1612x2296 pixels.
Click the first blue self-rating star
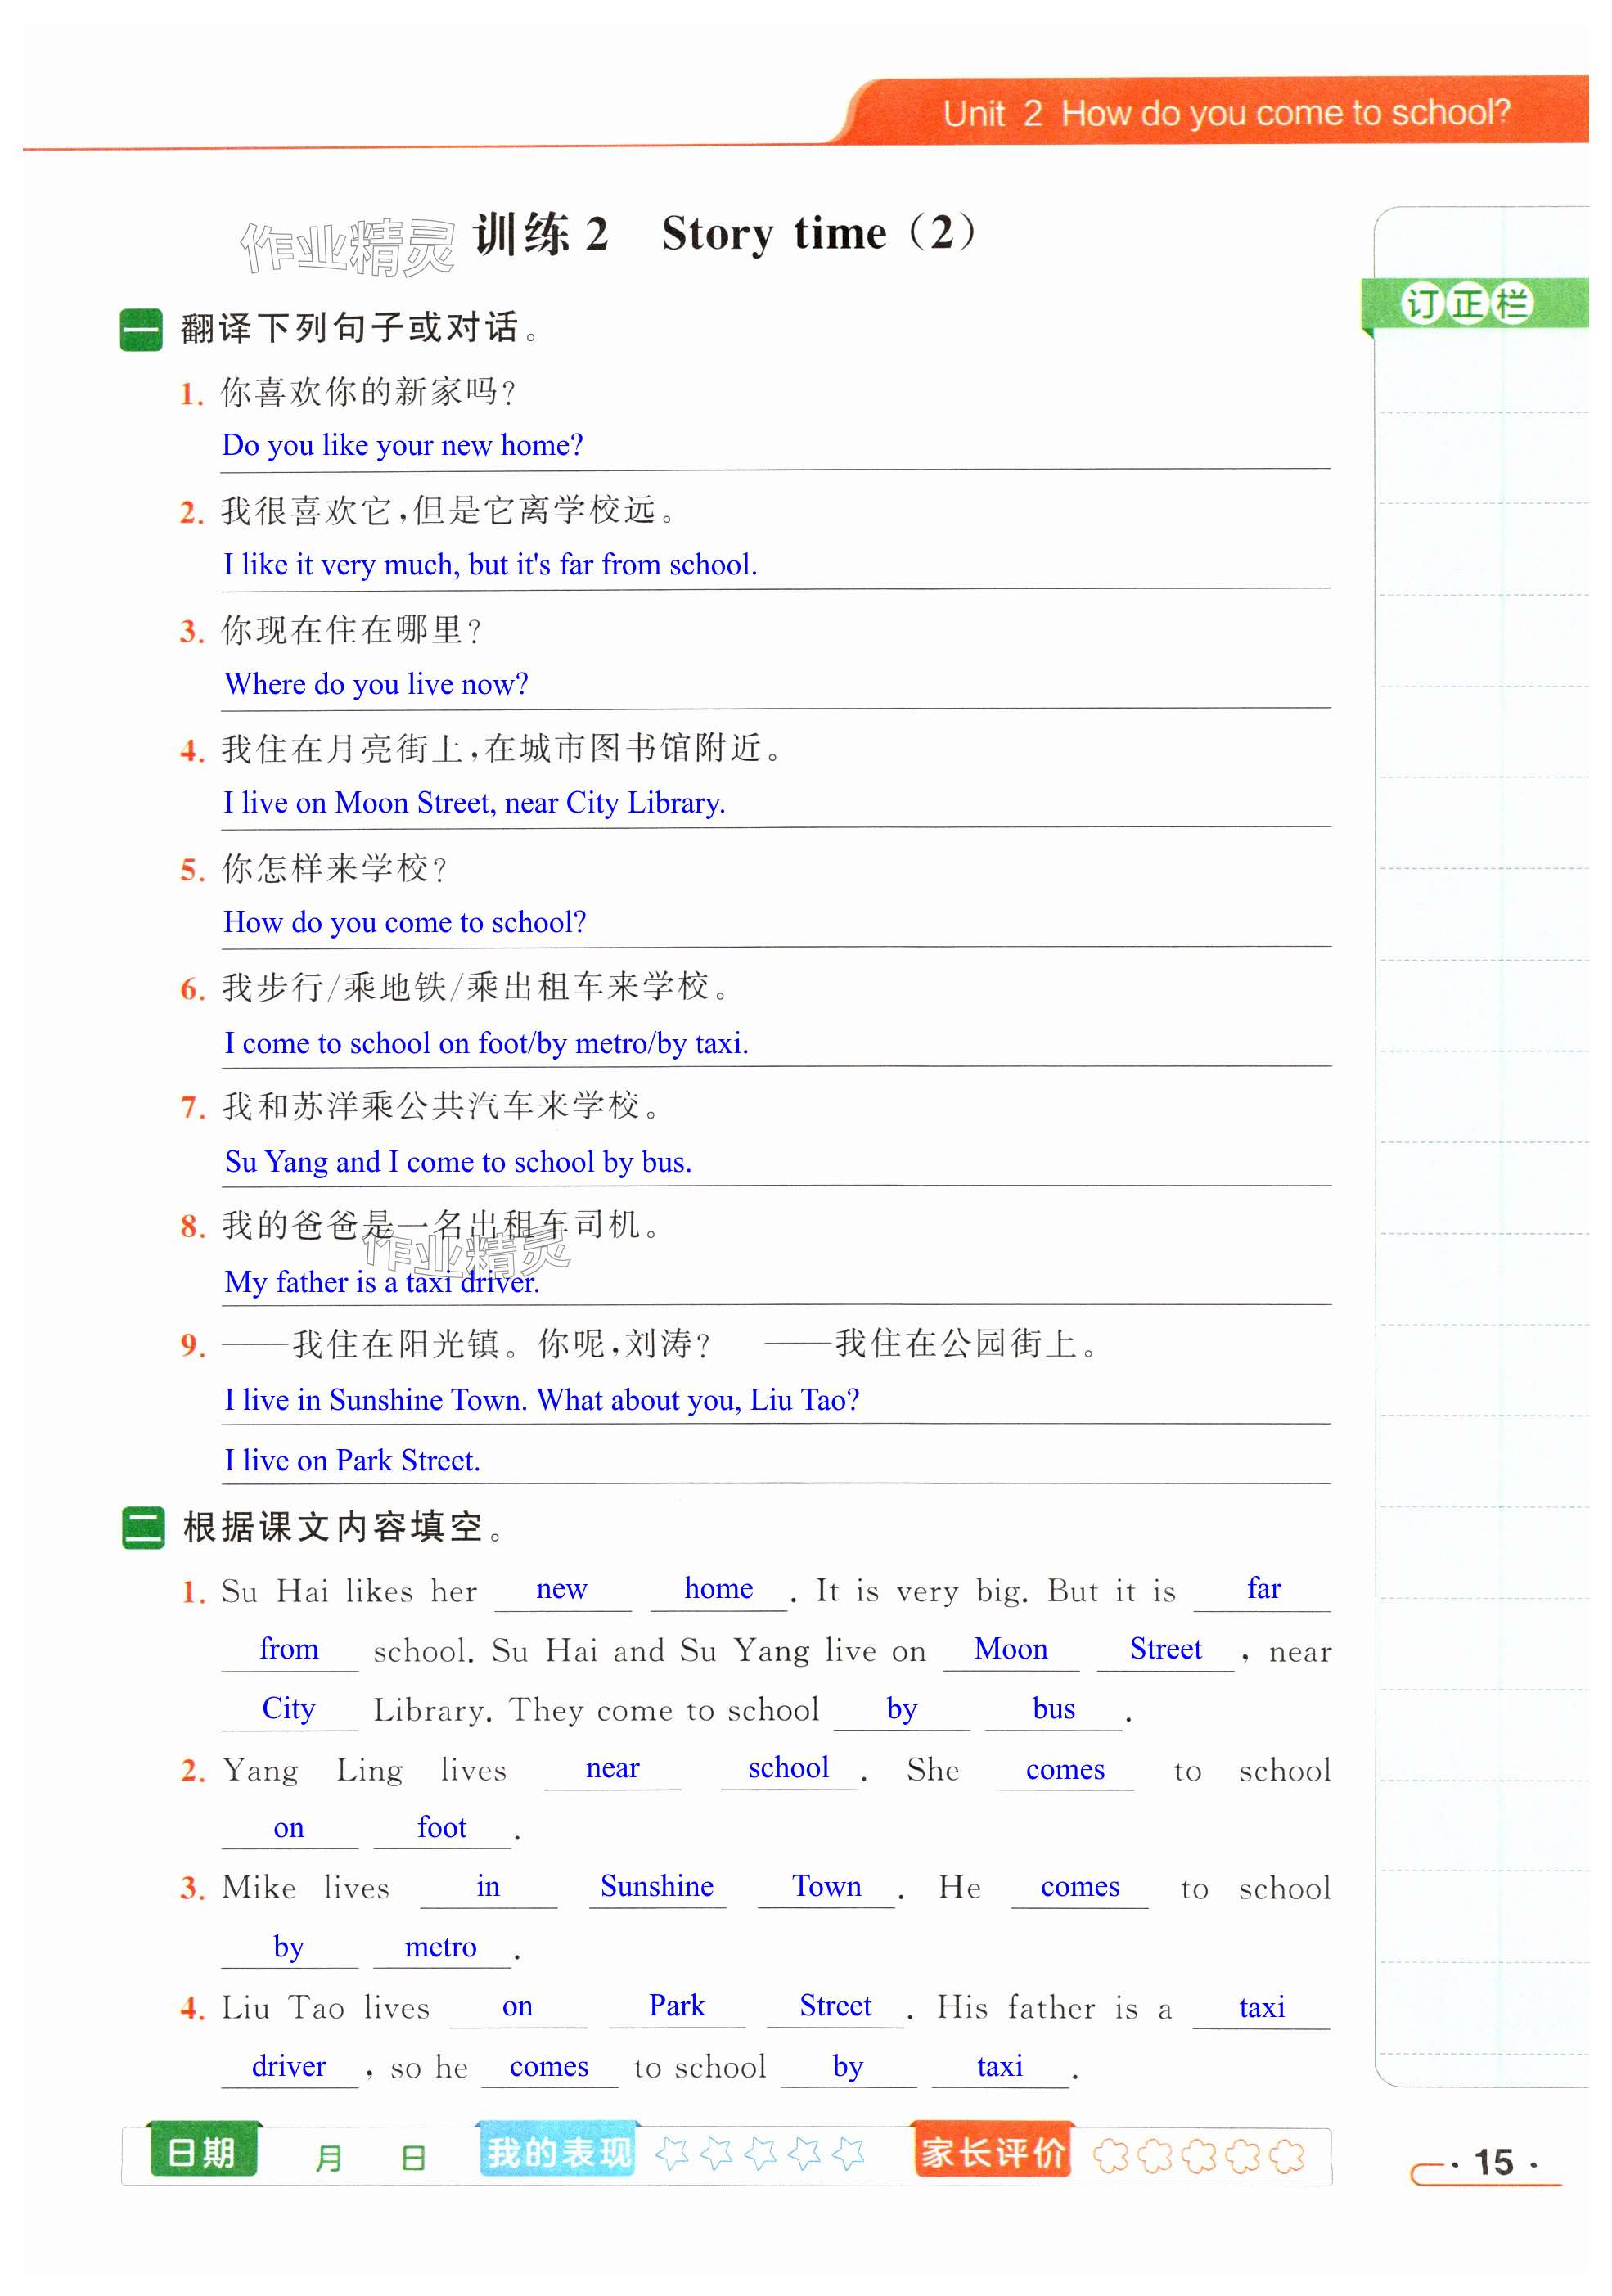coord(672,2153)
